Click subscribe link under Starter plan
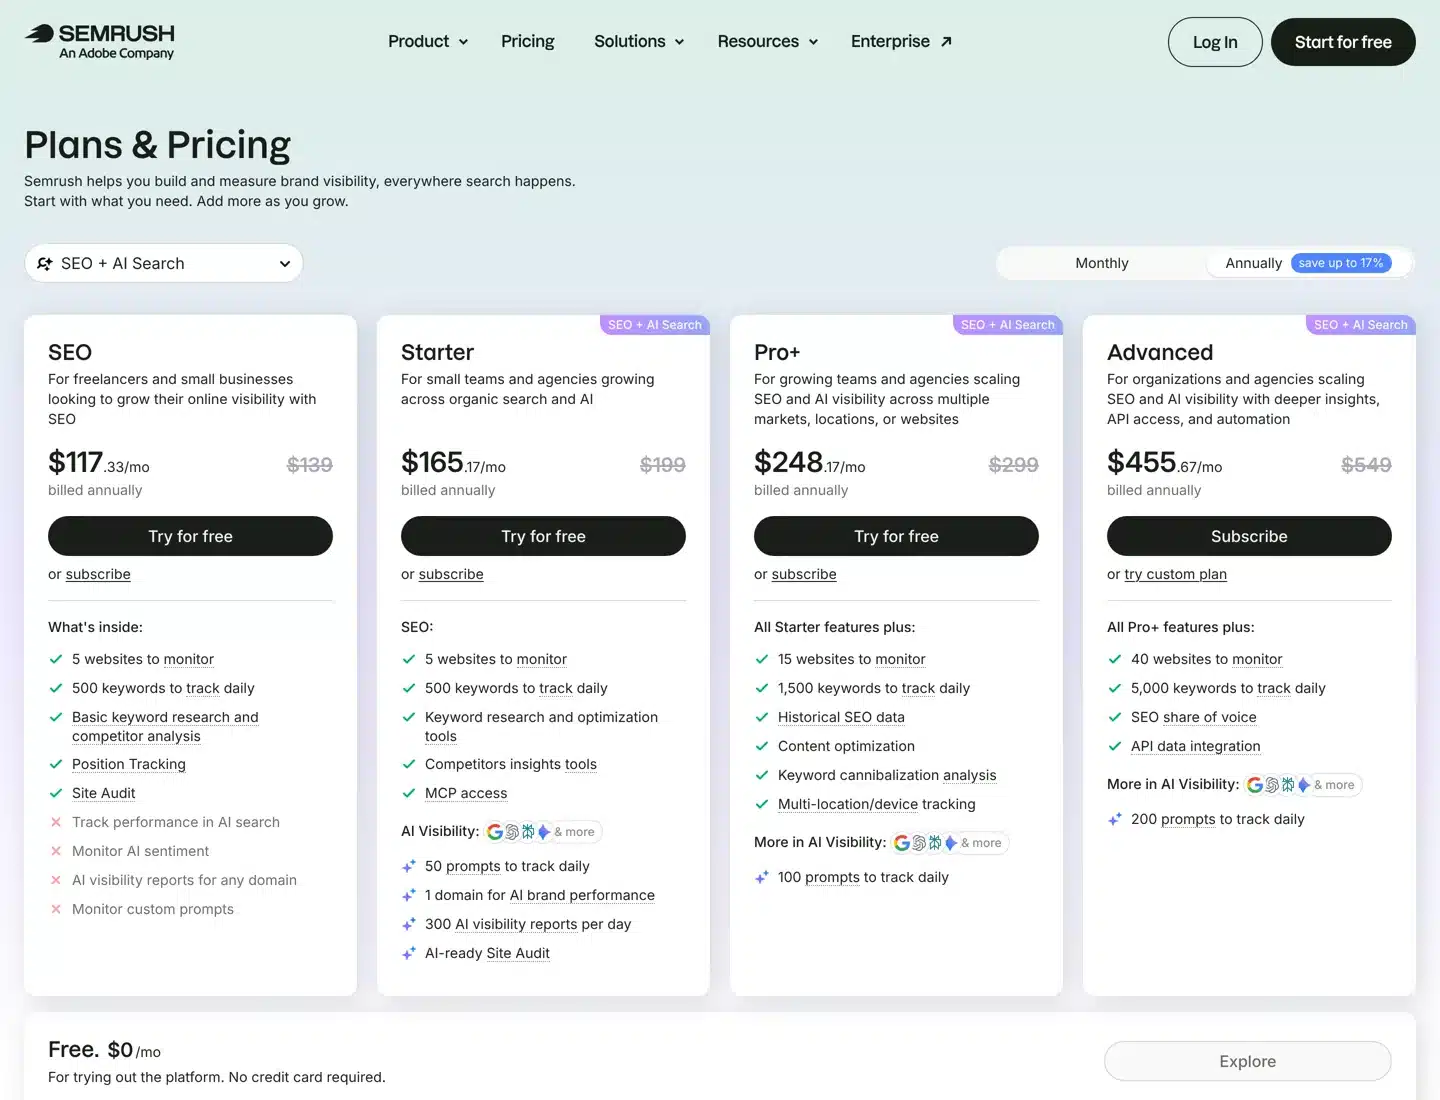Image resolution: width=1440 pixels, height=1100 pixels. [451, 574]
